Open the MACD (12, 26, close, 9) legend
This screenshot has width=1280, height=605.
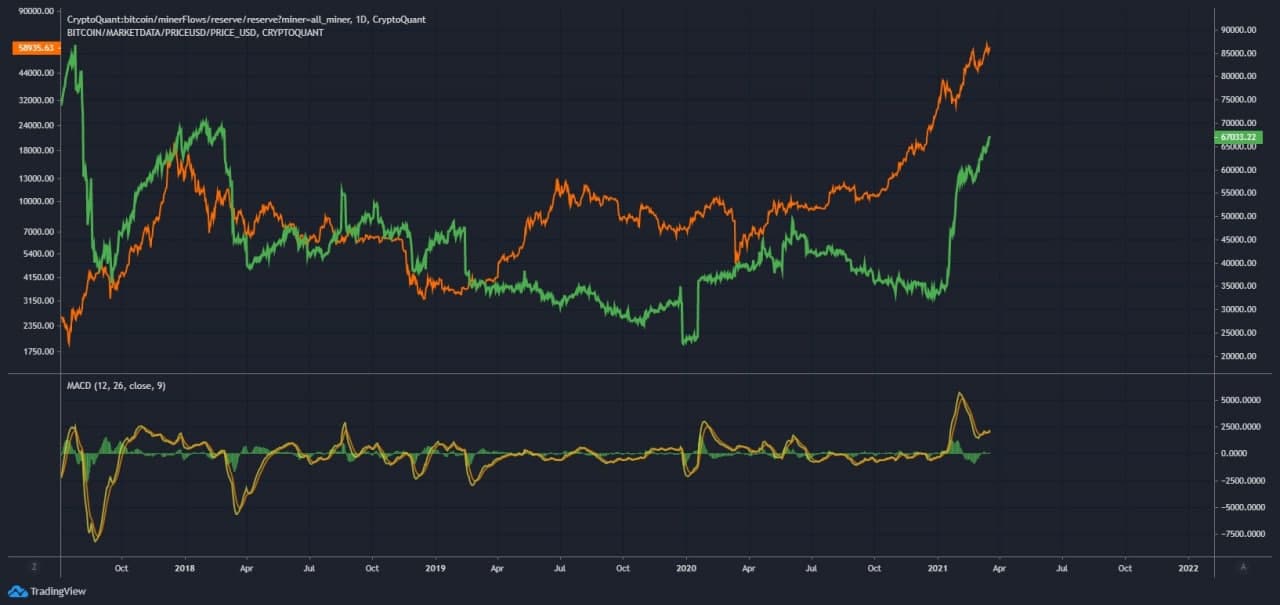click(x=116, y=387)
